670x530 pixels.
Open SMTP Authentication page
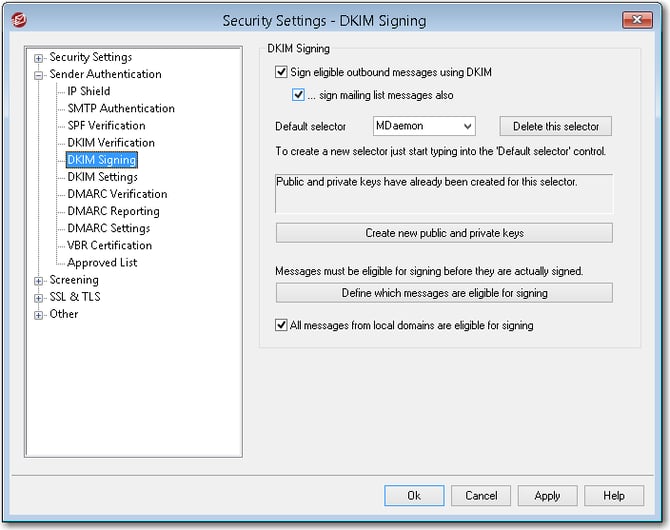[x=121, y=108]
